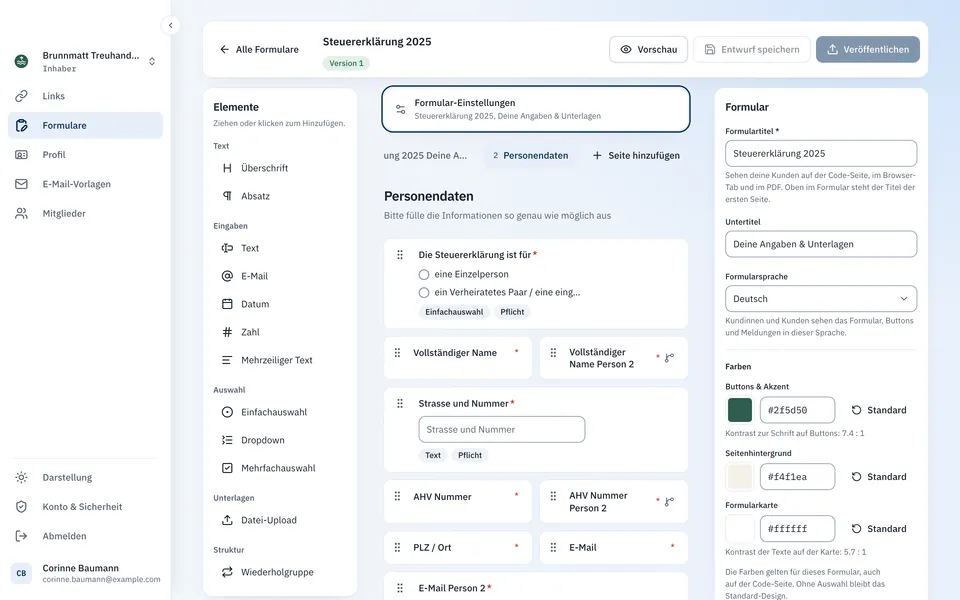The height and width of the screenshot is (600, 960).
Task: Select the 'ein Verheiratetes Paar' radio option
Action: point(424,293)
